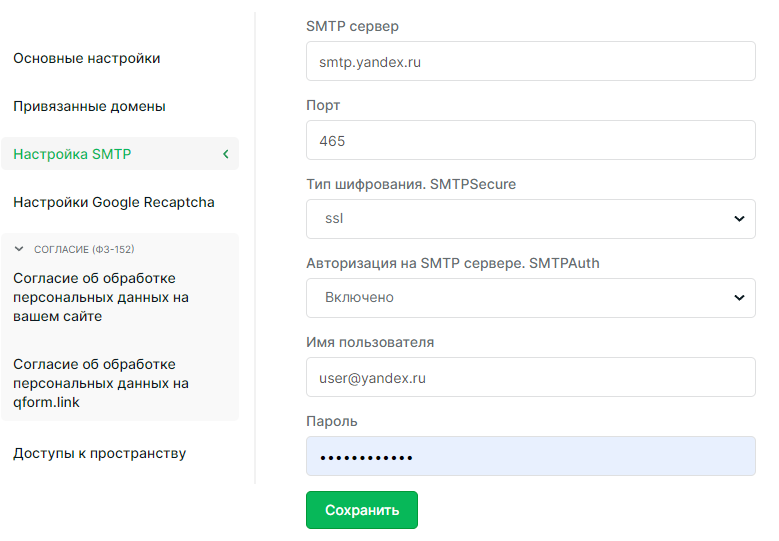Open Доступы к пространству page
779x541 pixels.
[100, 453]
